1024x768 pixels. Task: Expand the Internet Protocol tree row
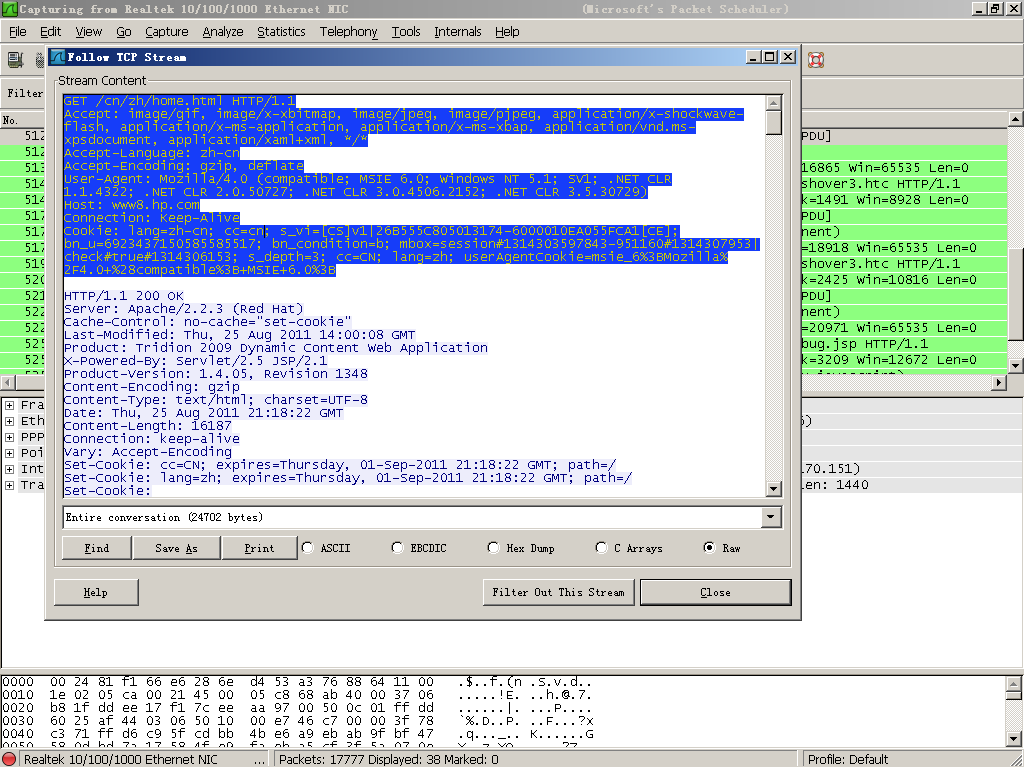click(10, 469)
